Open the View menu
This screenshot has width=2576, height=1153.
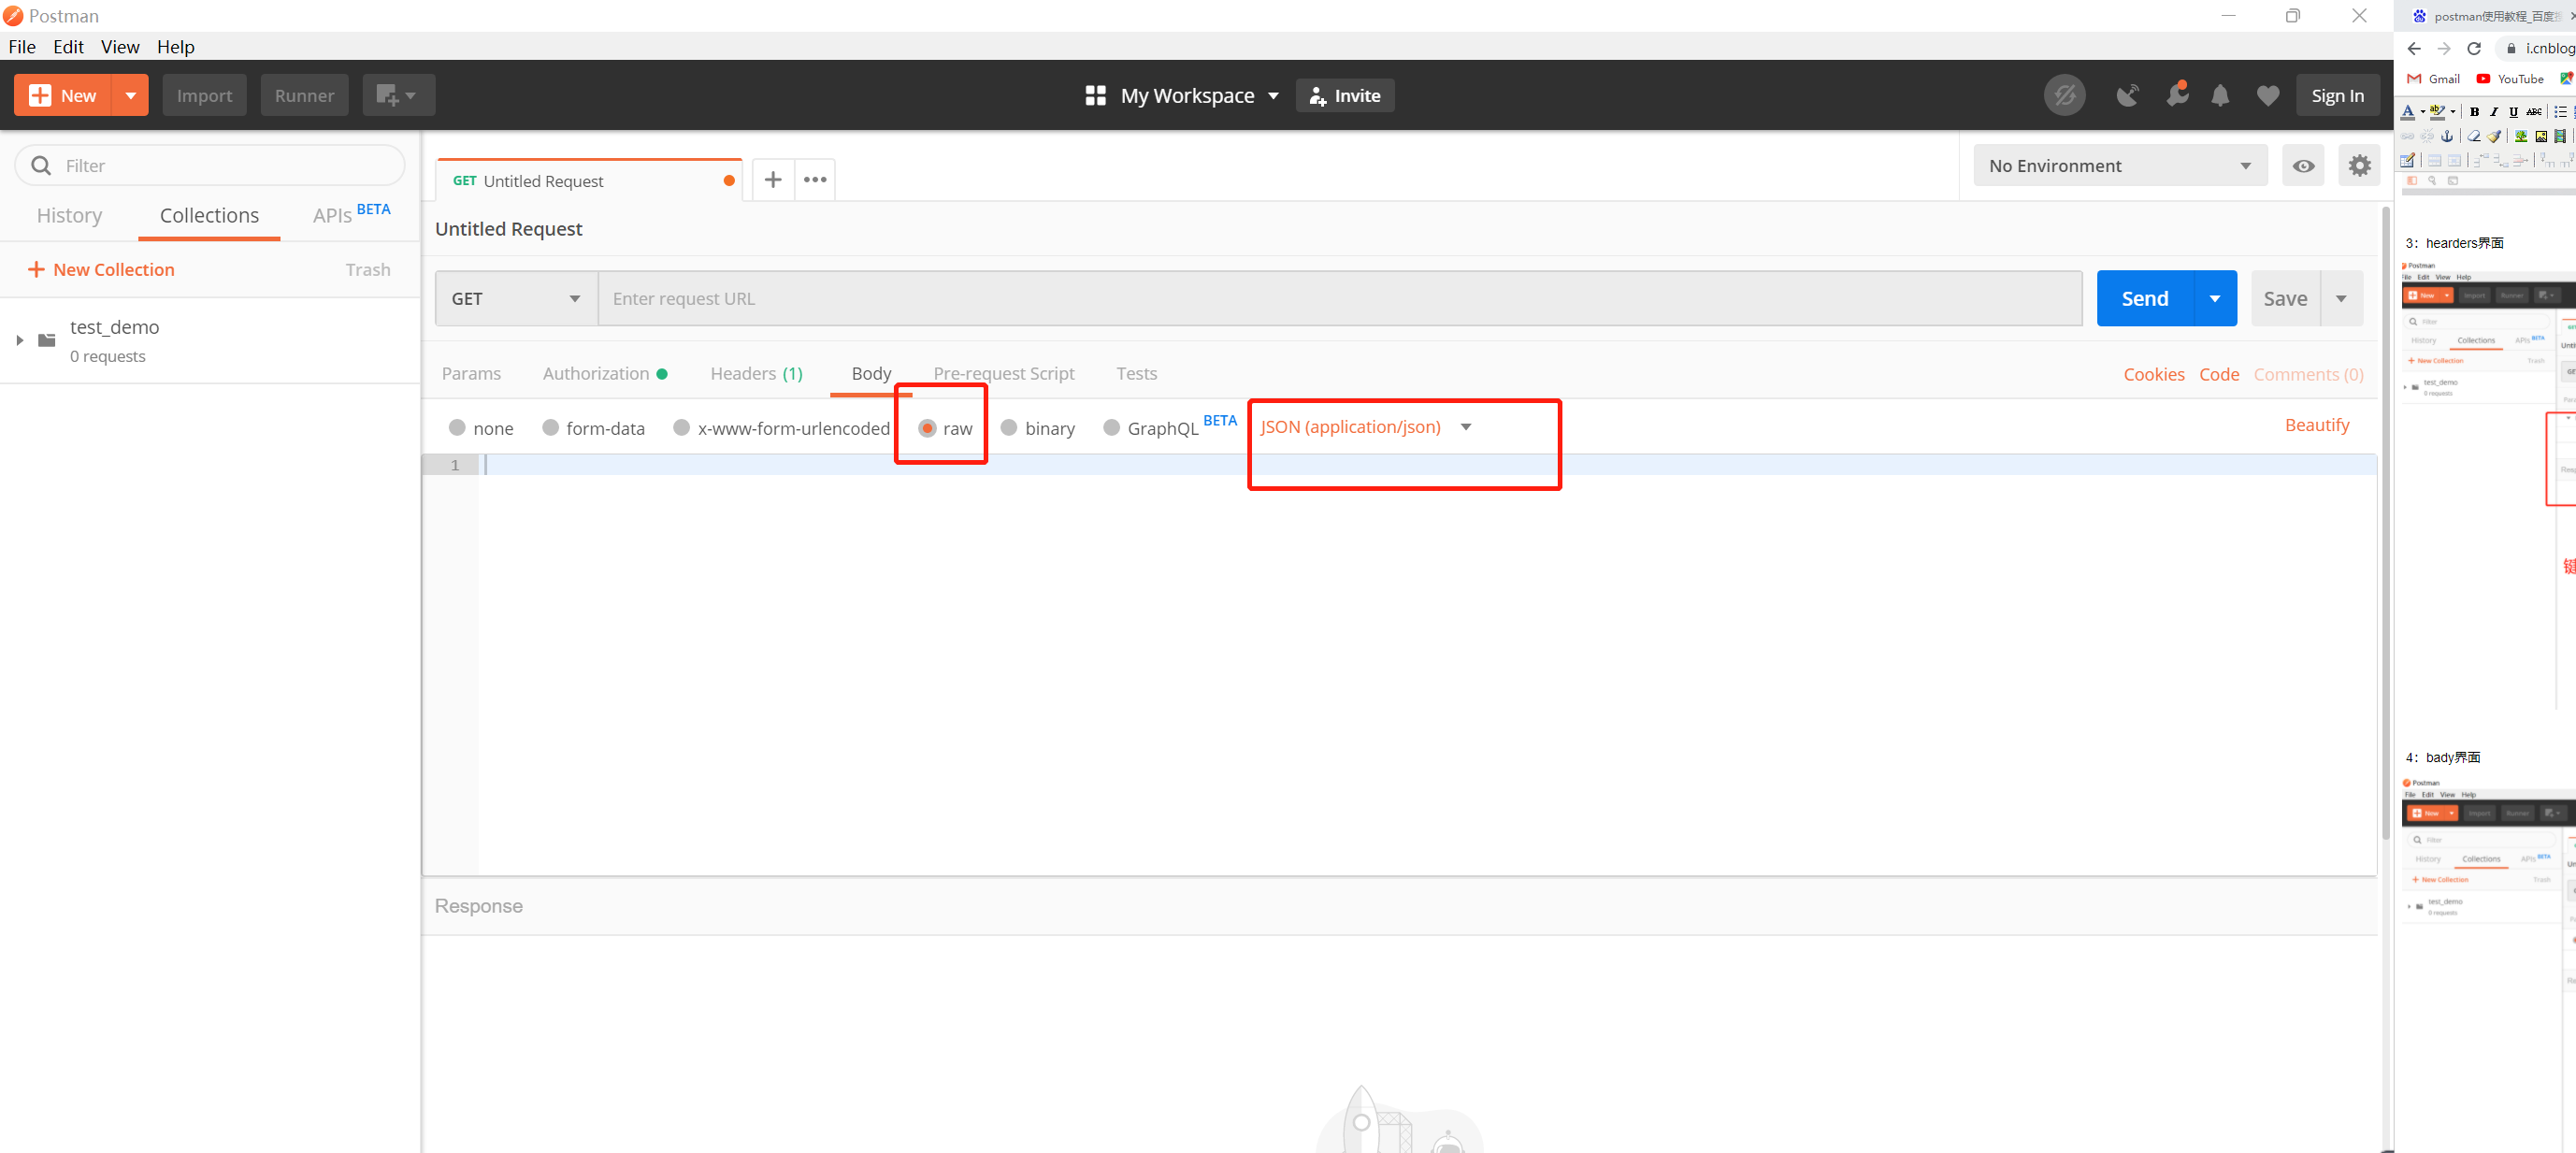click(120, 47)
